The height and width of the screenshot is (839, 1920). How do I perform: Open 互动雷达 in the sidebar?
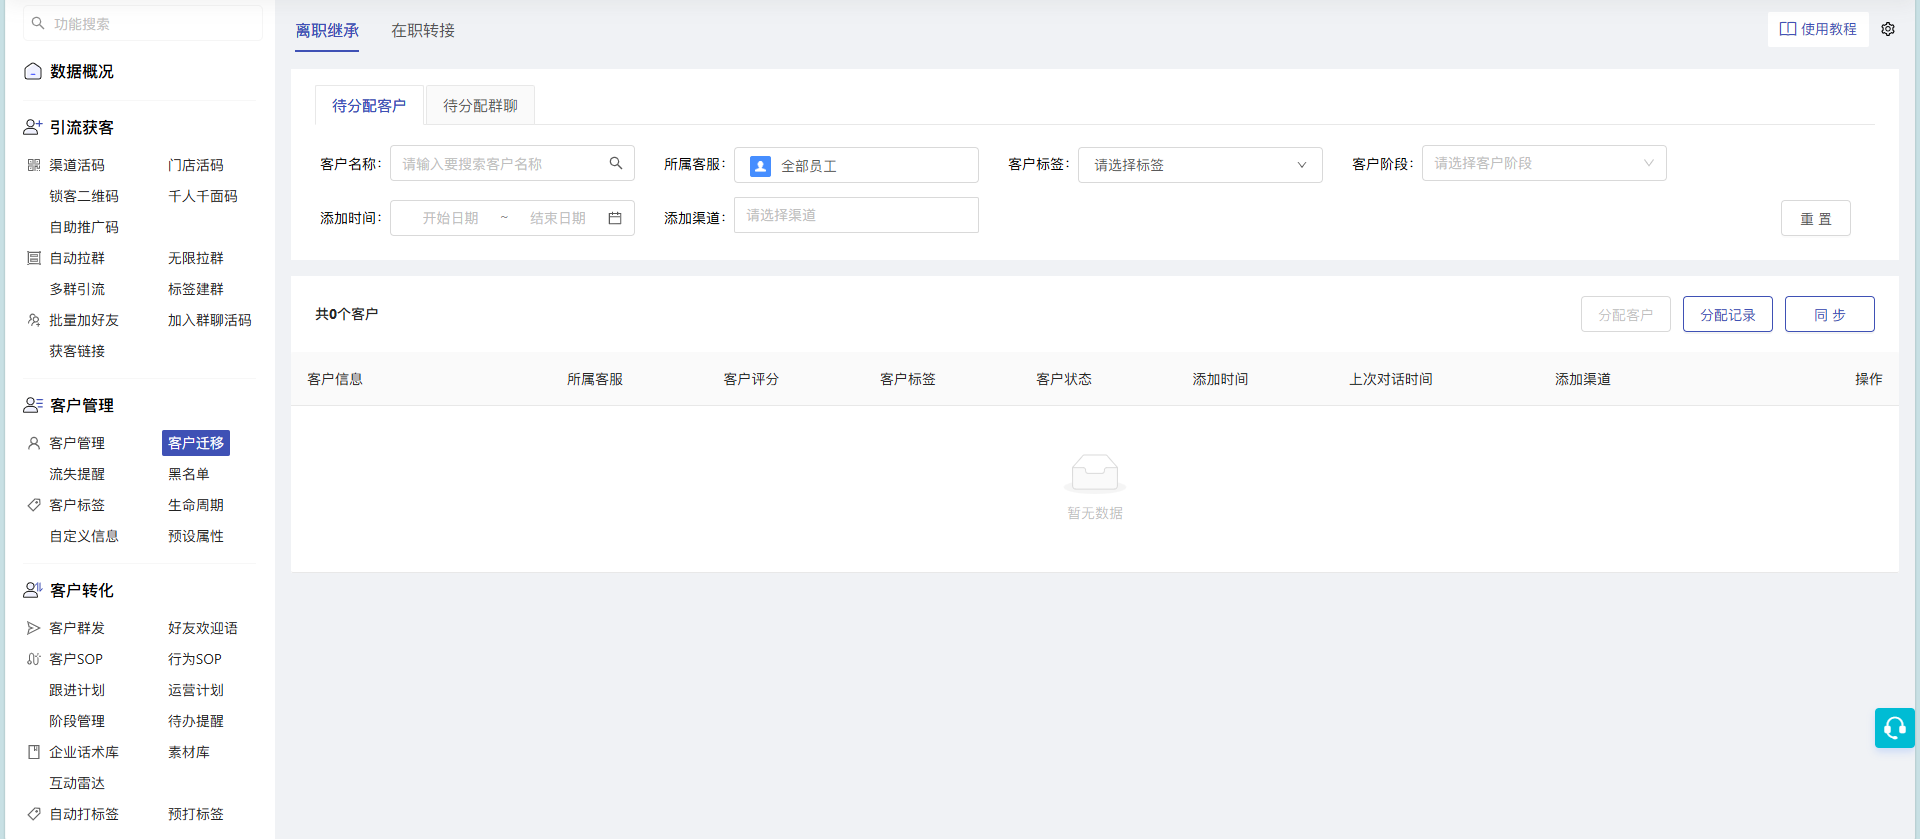(77, 783)
